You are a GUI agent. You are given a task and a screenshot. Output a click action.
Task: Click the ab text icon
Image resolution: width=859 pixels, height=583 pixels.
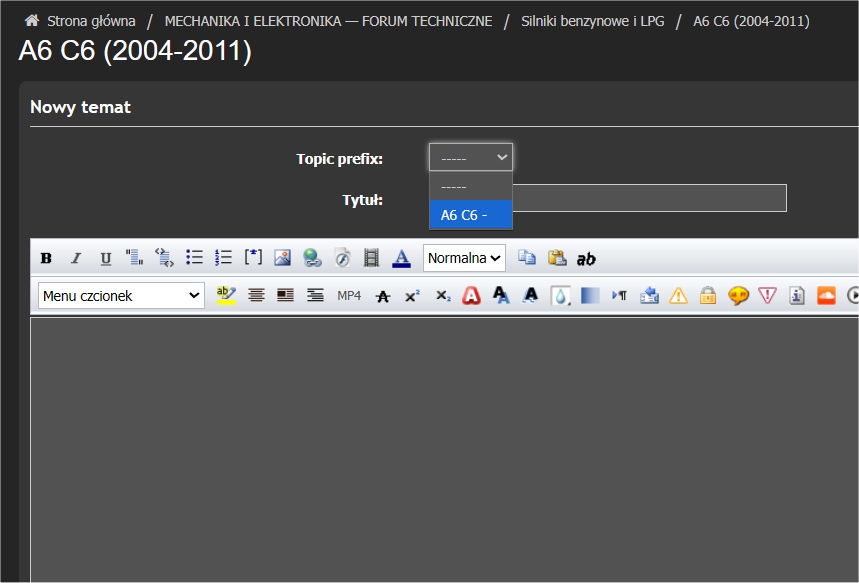click(x=586, y=259)
